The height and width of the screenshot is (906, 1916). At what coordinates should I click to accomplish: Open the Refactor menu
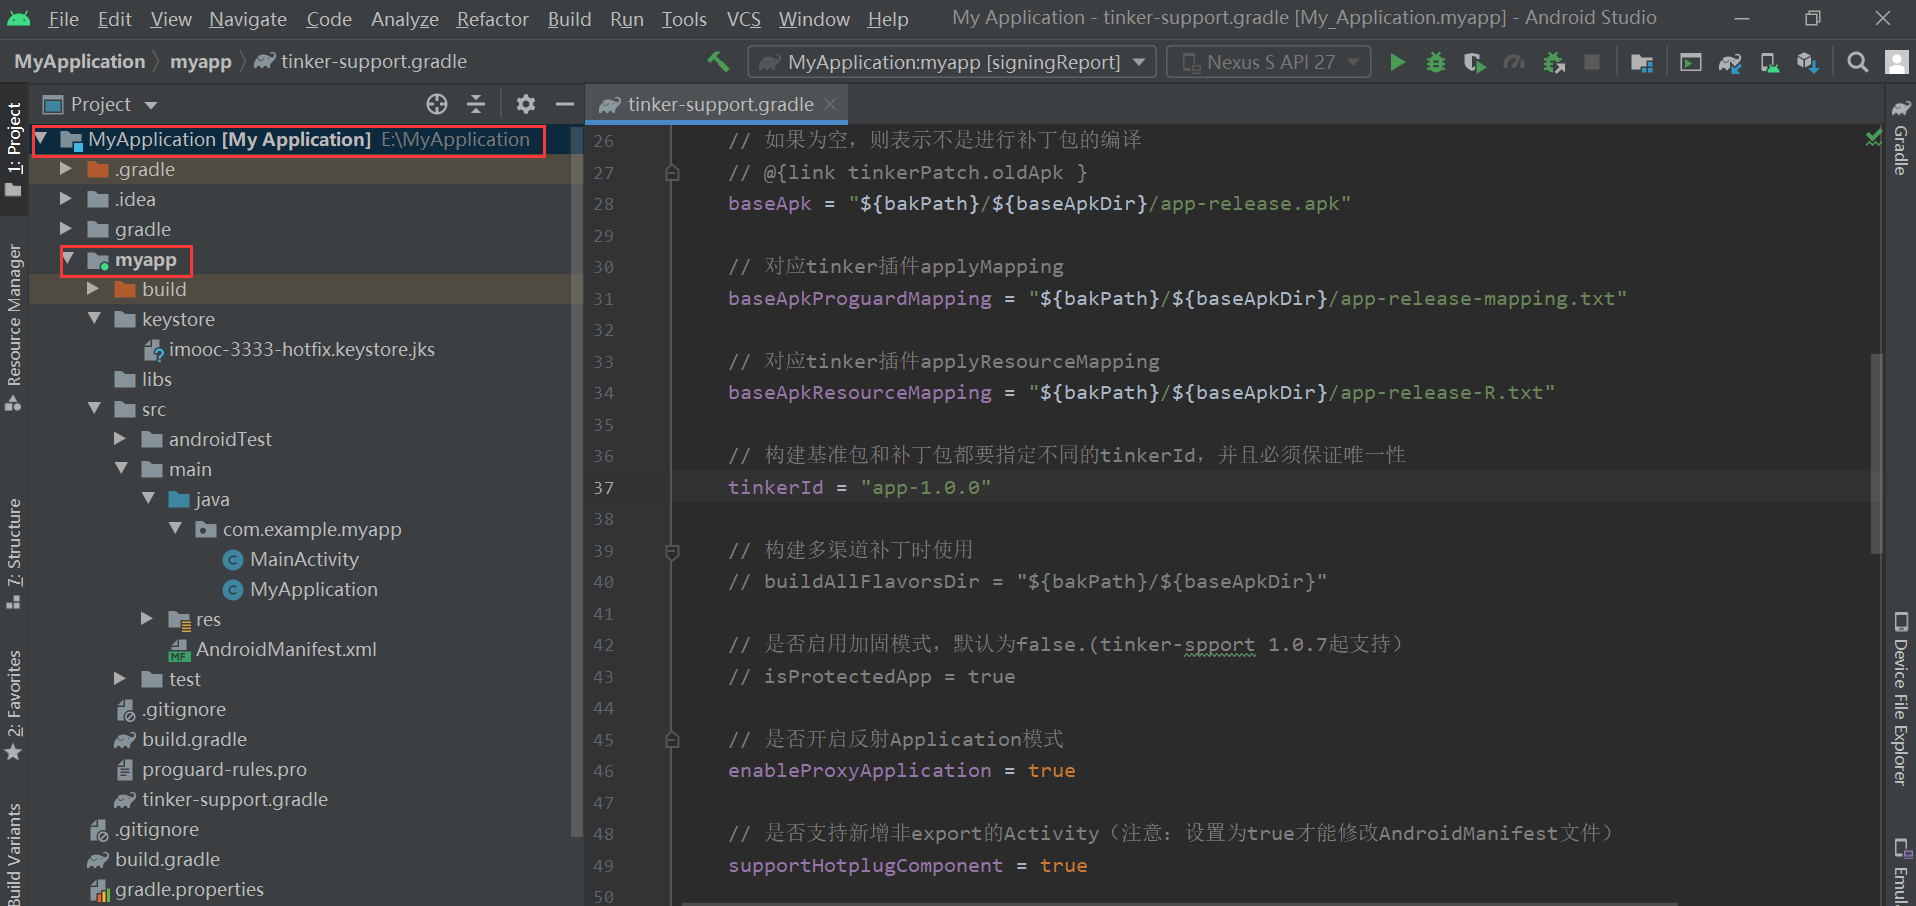click(492, 19)
